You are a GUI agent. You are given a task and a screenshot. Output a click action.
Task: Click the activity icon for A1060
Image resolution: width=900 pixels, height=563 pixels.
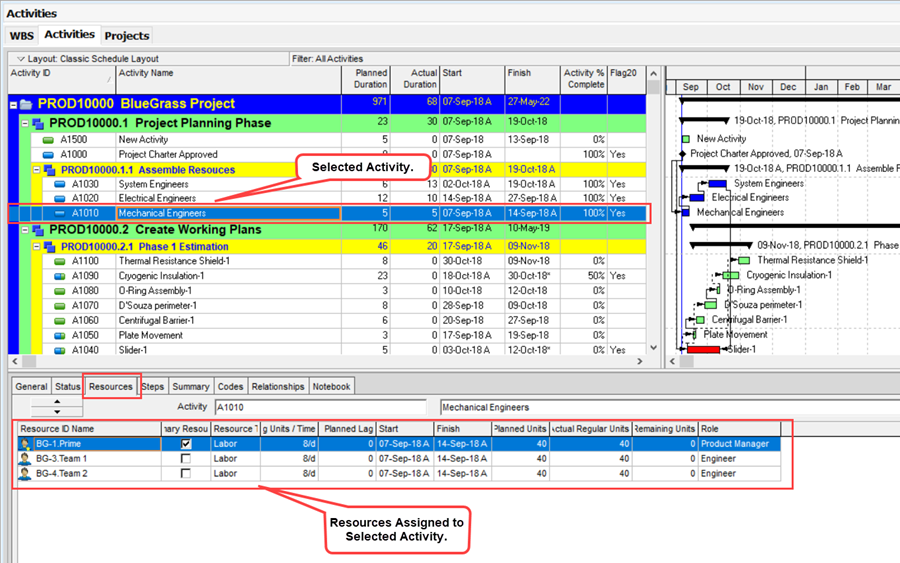[60, 321]
